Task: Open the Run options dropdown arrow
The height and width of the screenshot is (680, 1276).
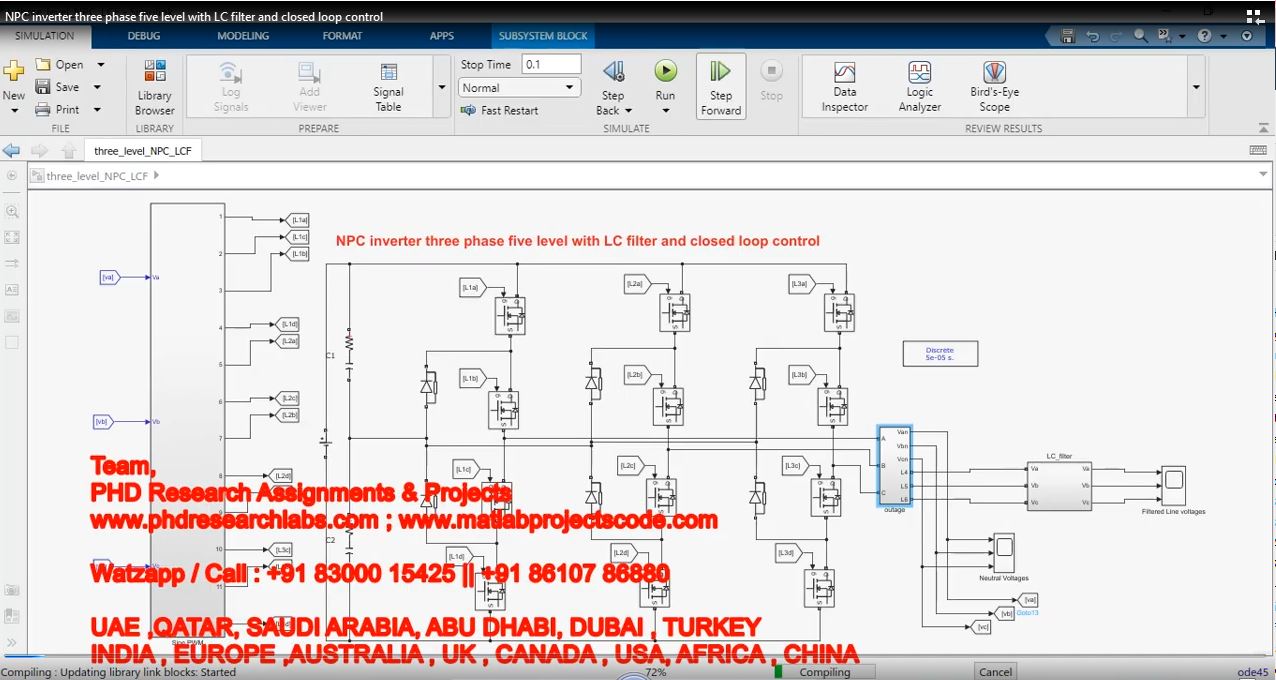Action: click(x=666, y=110)
